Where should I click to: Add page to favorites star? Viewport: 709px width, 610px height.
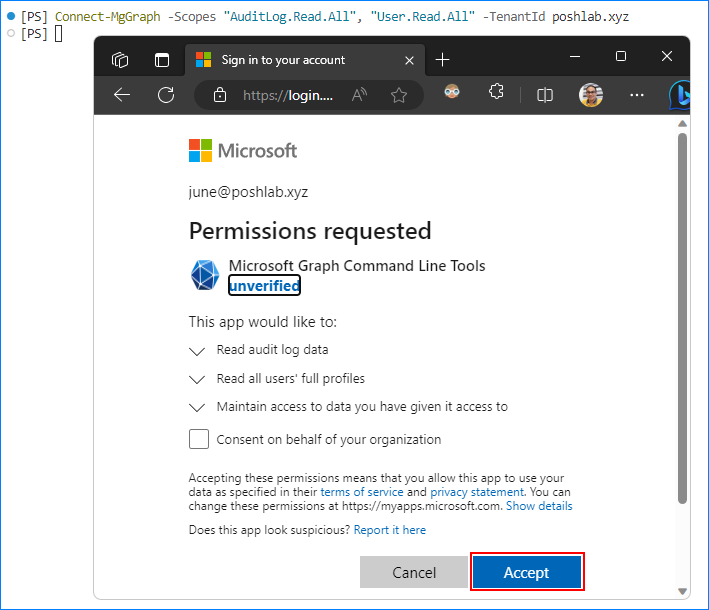[398, 95]
